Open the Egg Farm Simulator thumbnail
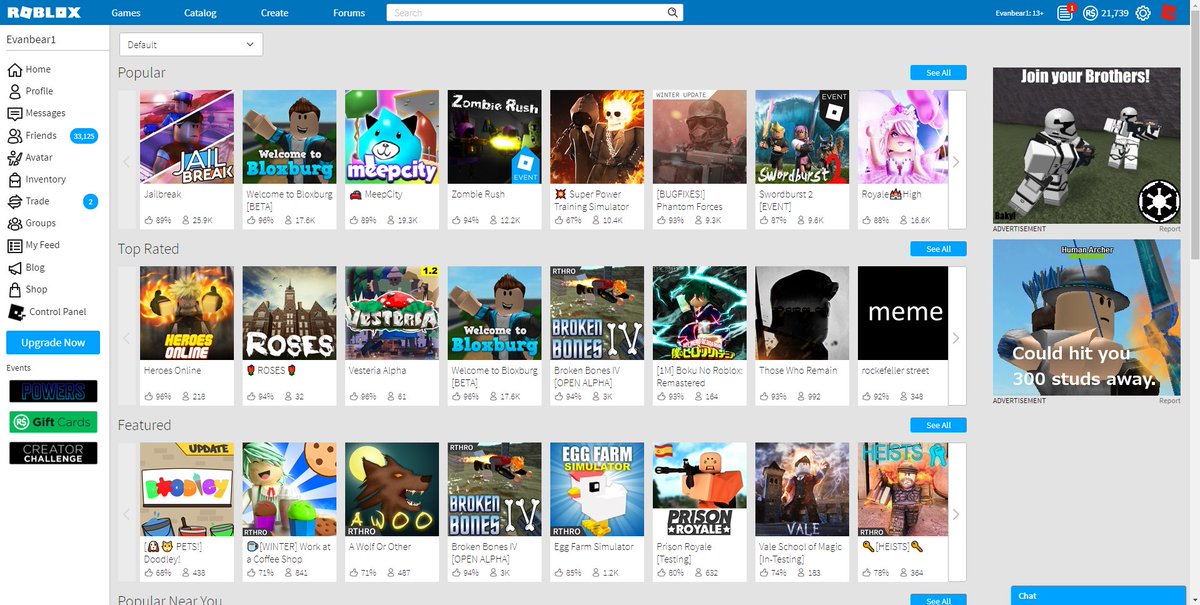This screenshot has width=1200, height=605. point(597,489)
